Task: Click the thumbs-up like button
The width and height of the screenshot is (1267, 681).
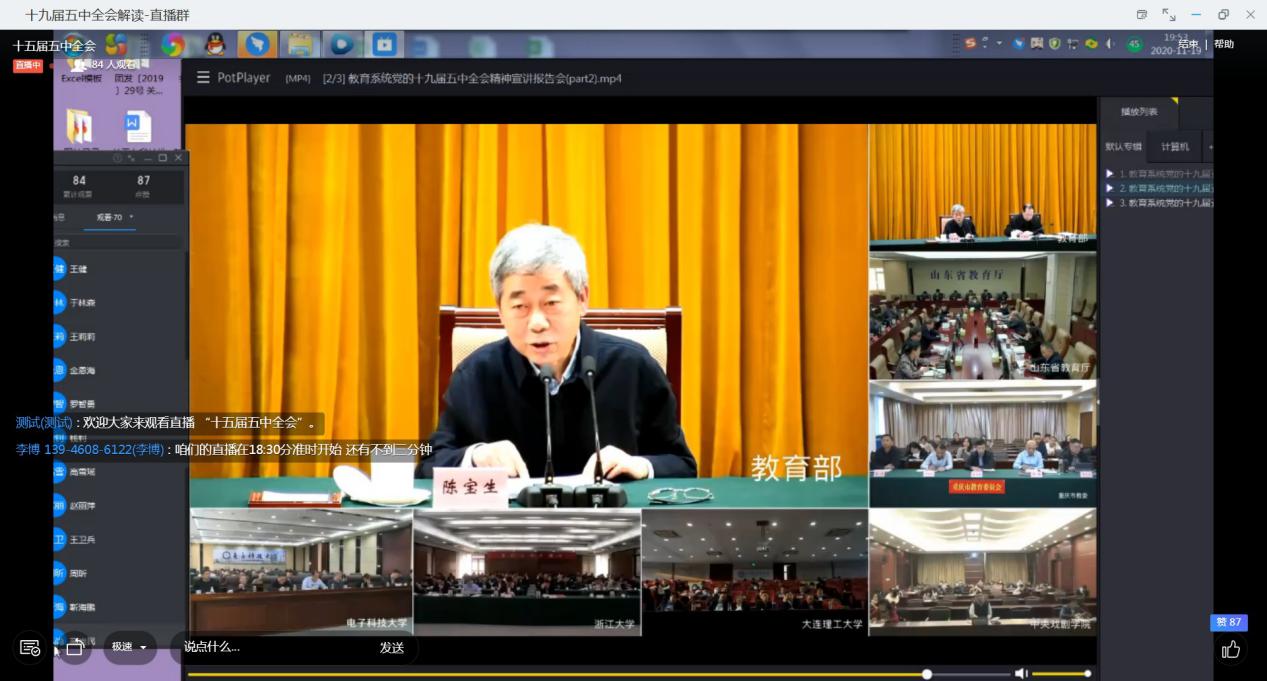Action: (1230, 650)
